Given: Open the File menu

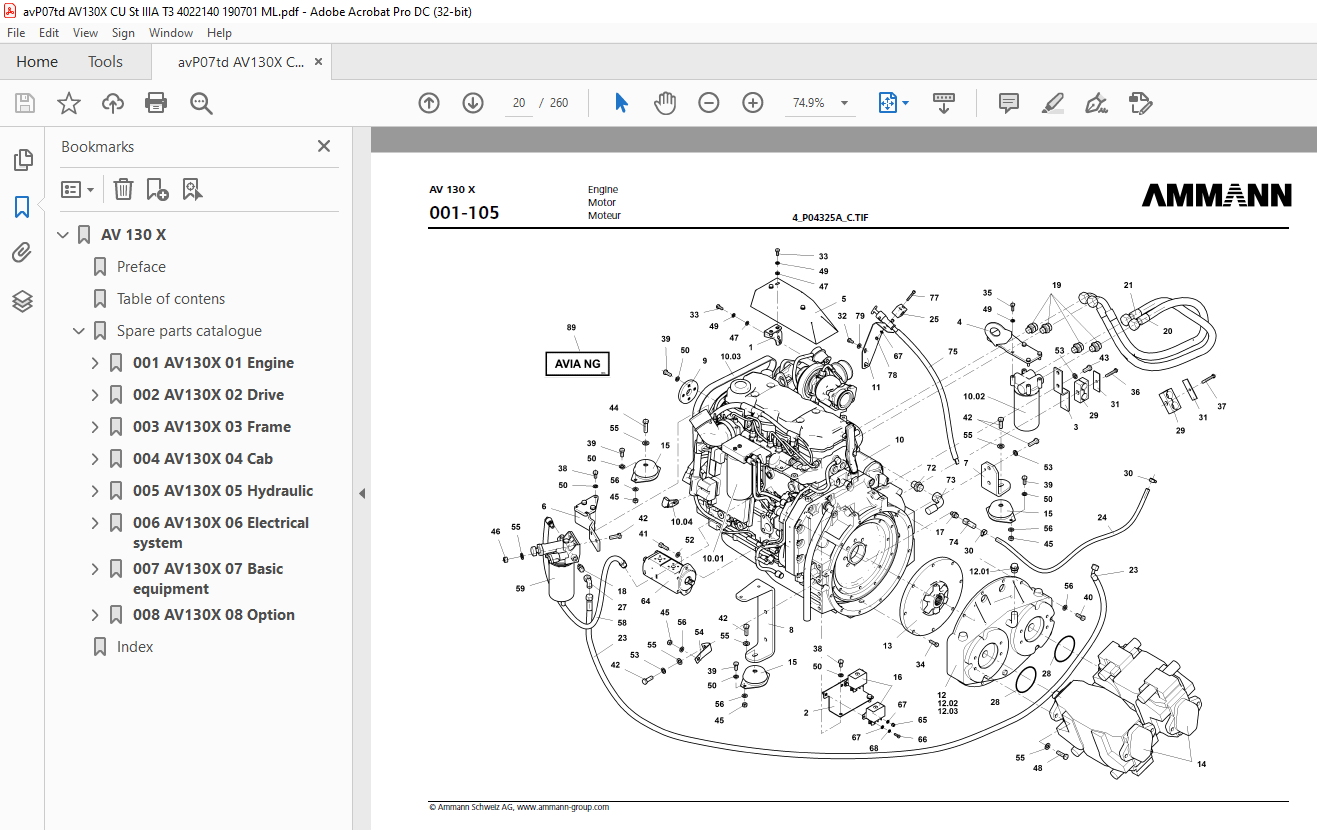Looking at the screenshot, I should click(16, 33).
